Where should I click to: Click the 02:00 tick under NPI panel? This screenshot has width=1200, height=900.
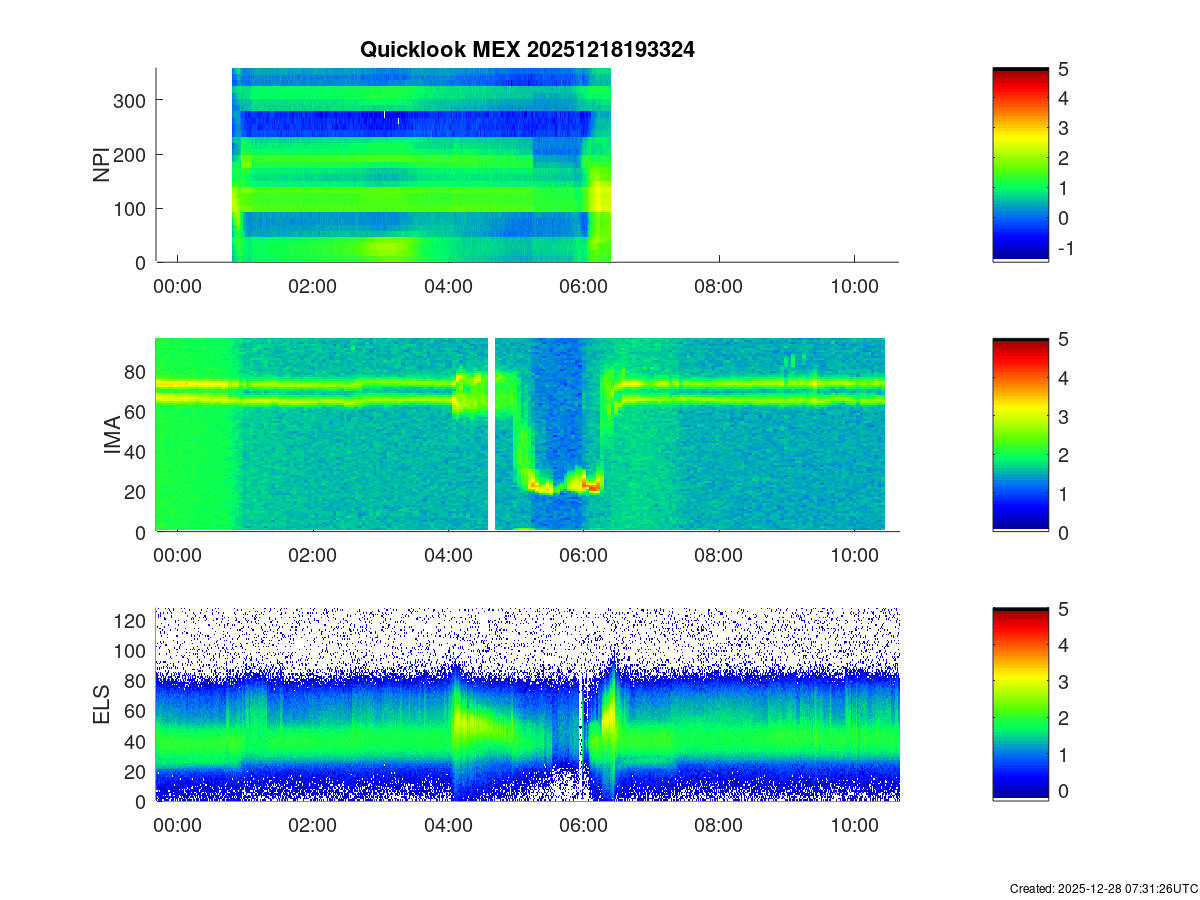pos(313,287)
